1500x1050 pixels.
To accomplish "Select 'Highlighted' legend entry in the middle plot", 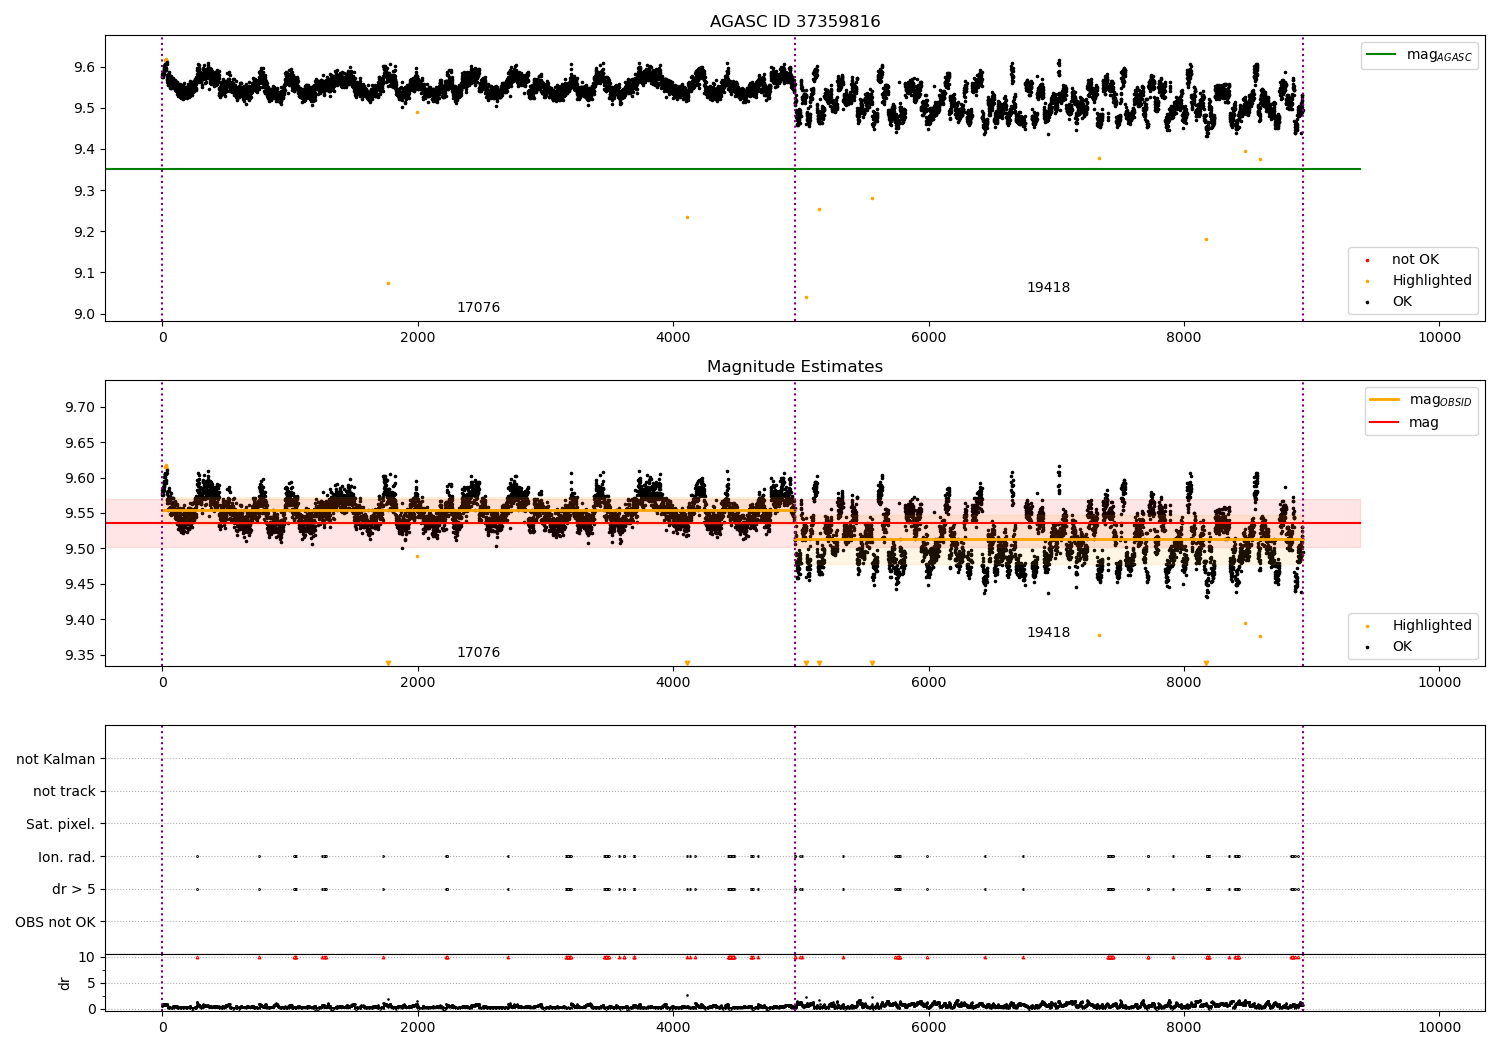I will pyautogui.click(x=1418, y=626).
